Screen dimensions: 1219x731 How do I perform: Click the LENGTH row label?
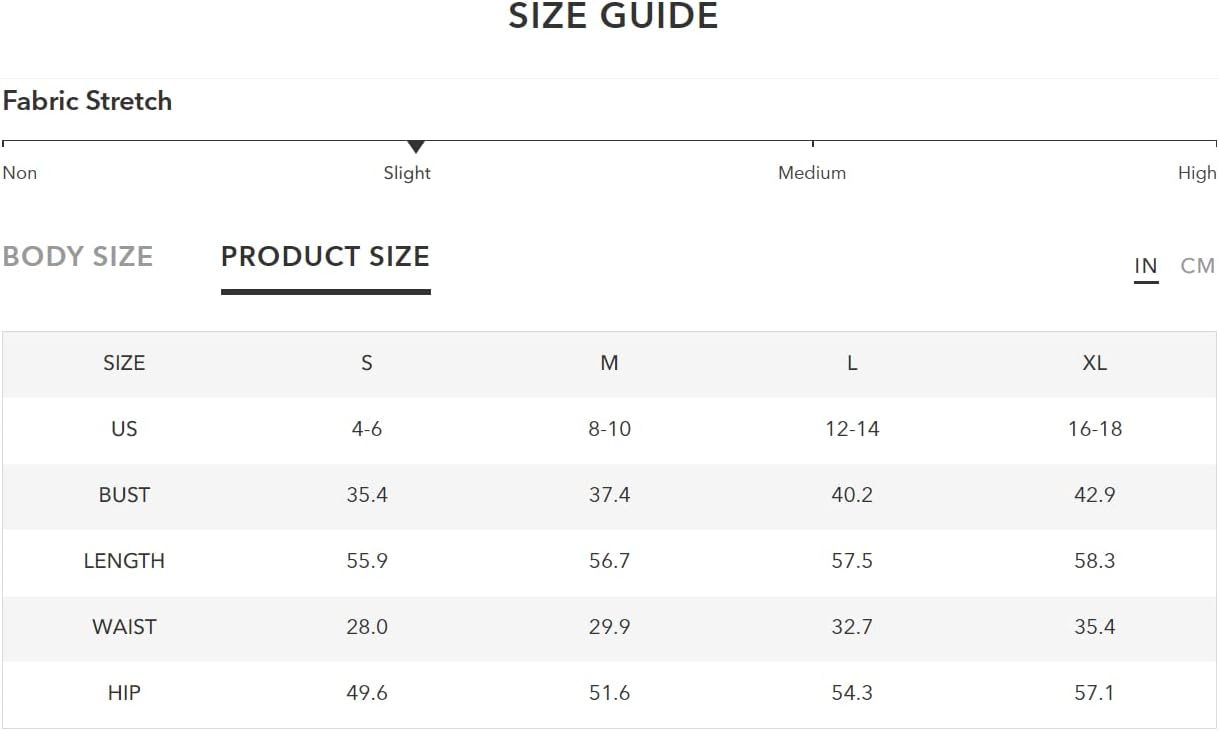pyautogui.click(x=124, y=561)
